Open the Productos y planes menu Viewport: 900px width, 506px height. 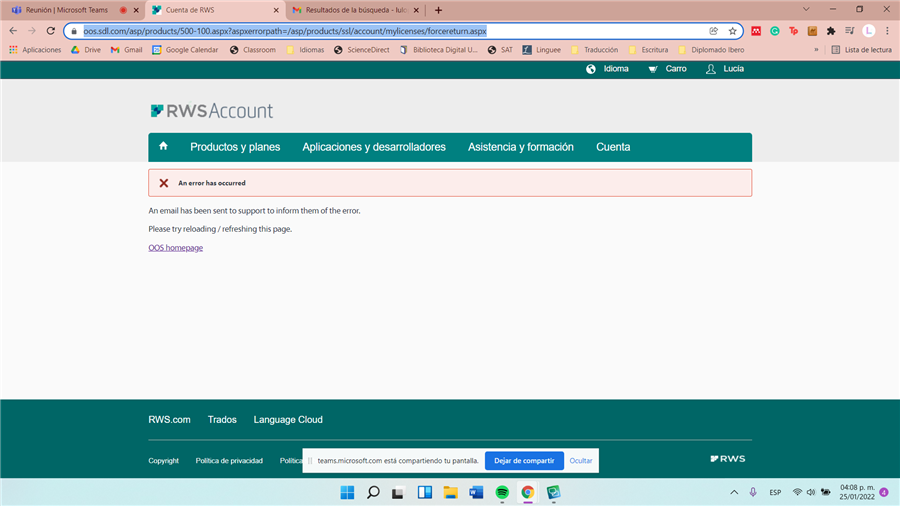tap(235, 147)
